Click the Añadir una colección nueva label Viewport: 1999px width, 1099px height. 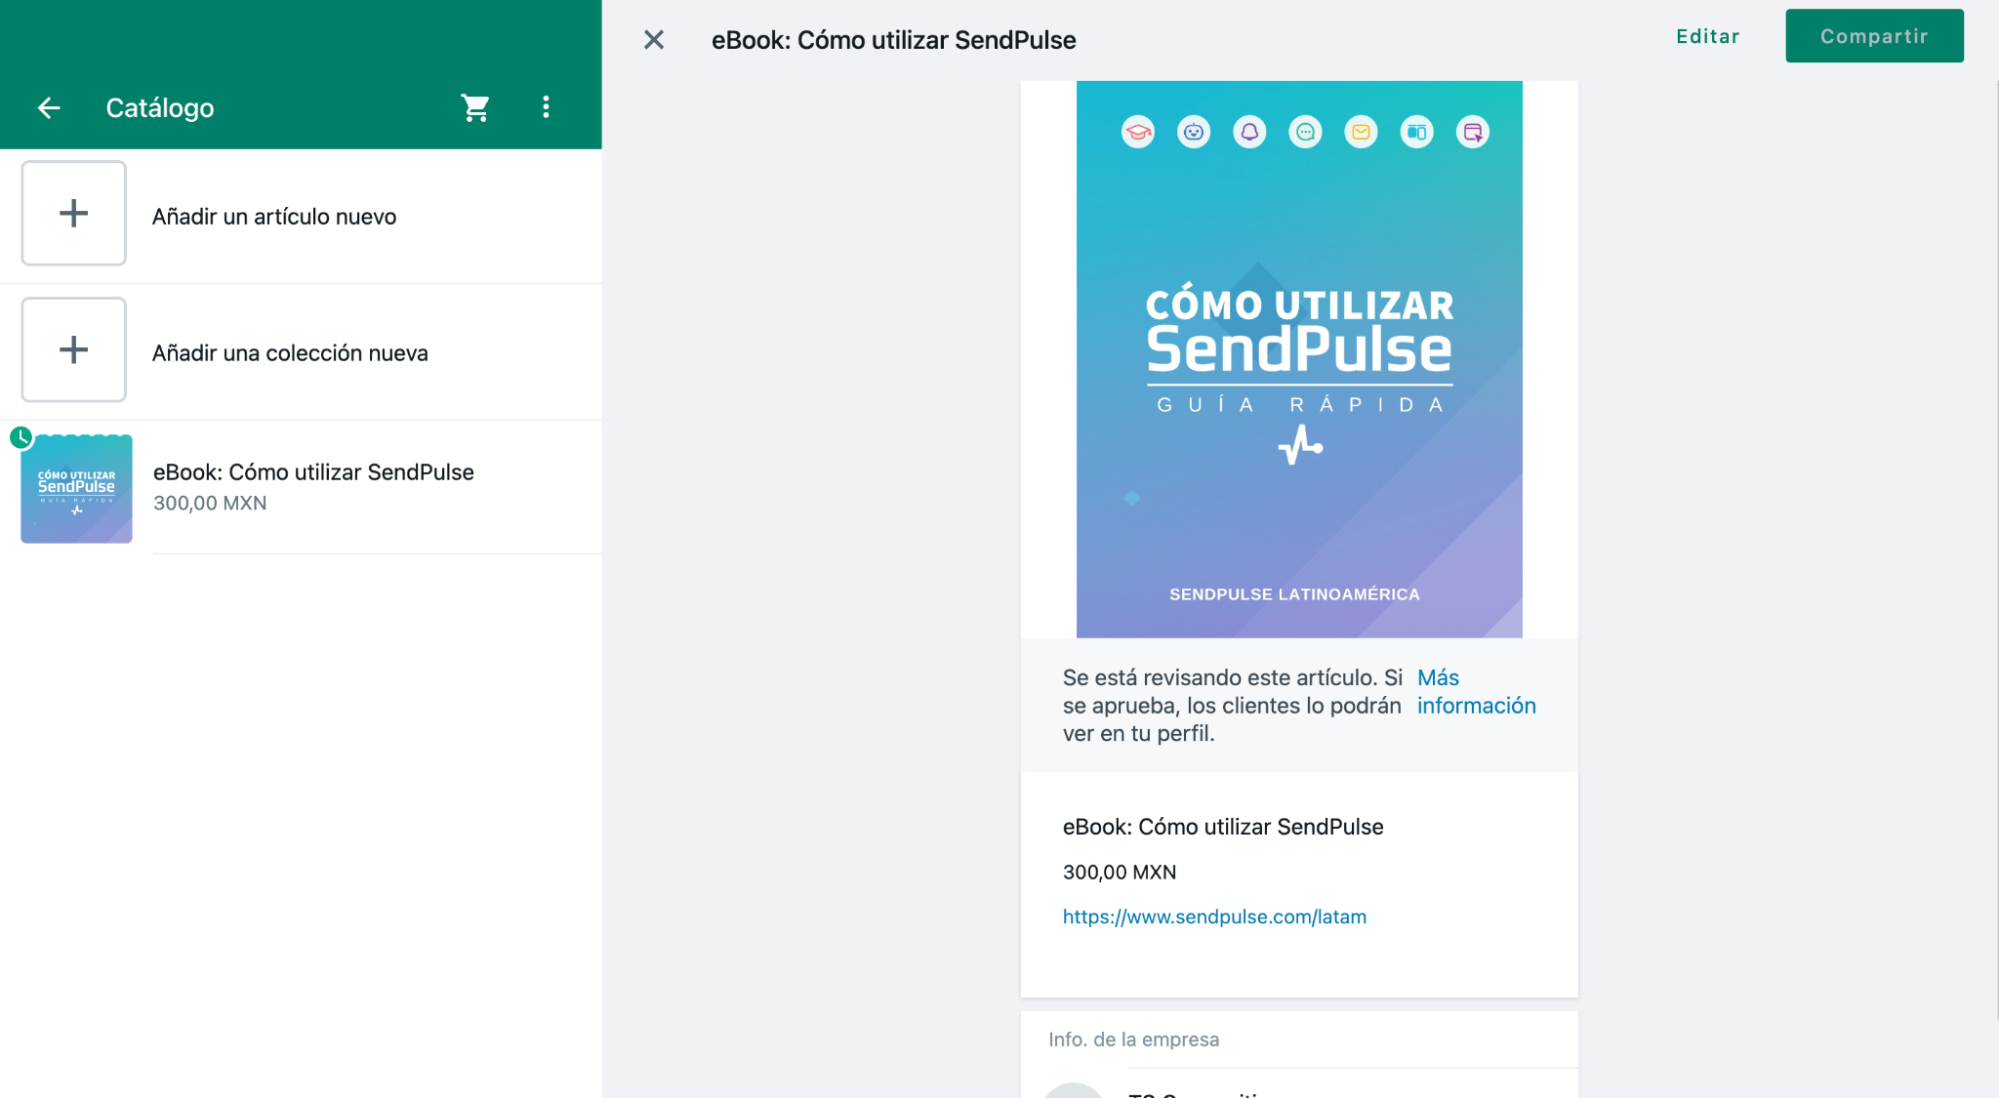(x=290, y=353)
